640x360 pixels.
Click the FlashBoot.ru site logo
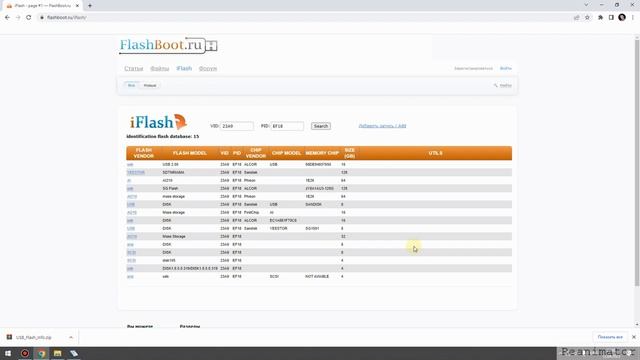(x=168, y=45)
